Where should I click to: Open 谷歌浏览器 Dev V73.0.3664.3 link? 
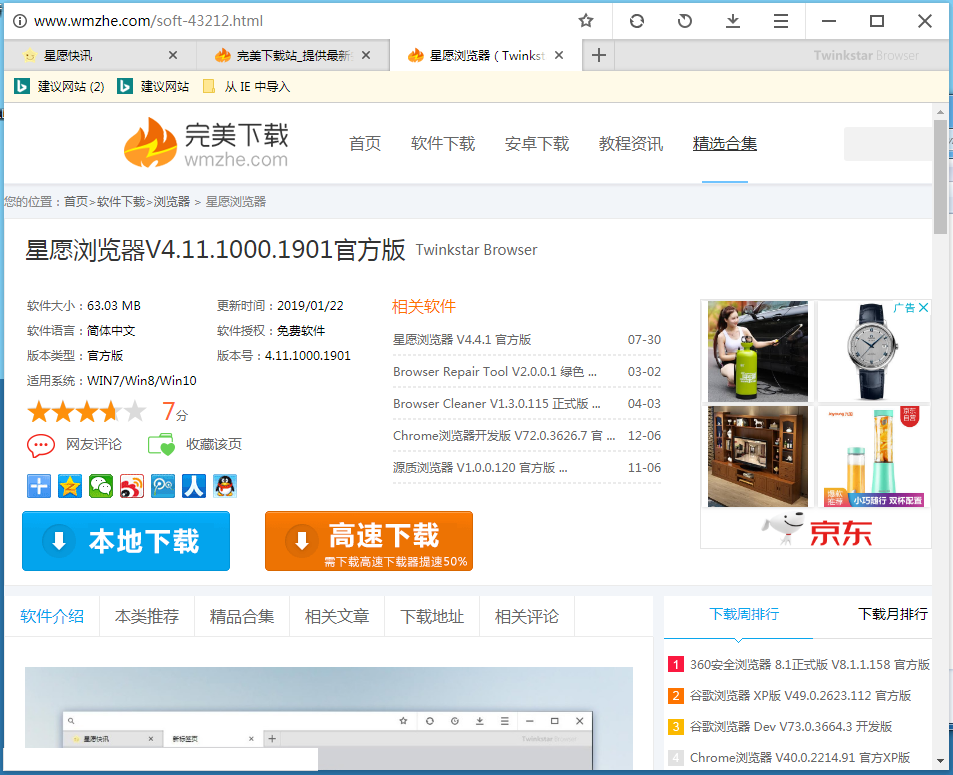point(790,726)
